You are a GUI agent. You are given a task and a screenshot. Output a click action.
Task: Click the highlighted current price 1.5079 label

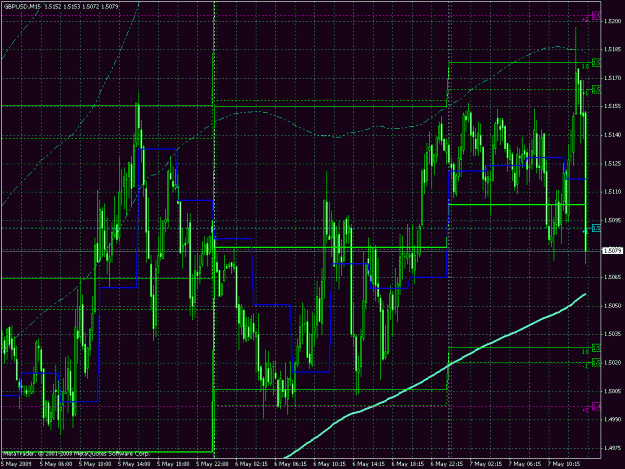tap(613, 251)
